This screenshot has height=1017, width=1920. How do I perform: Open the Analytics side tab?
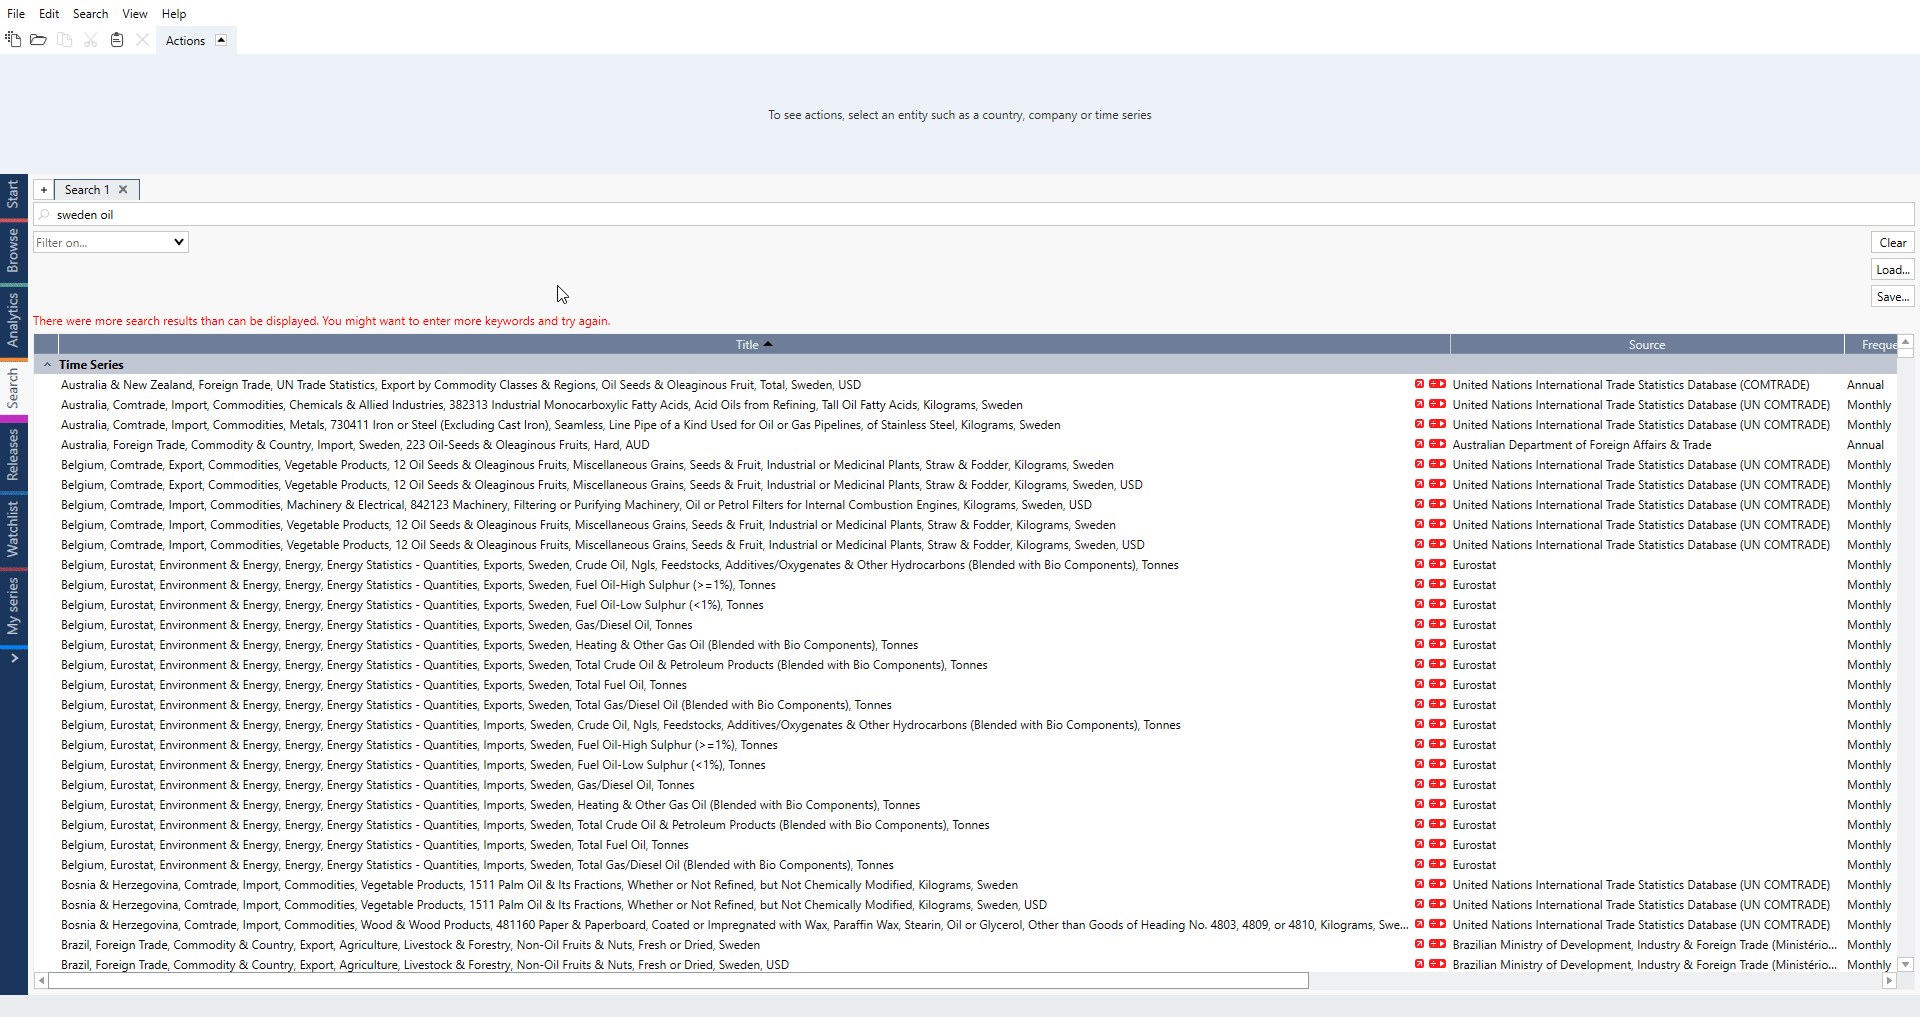tap(13, 320)
